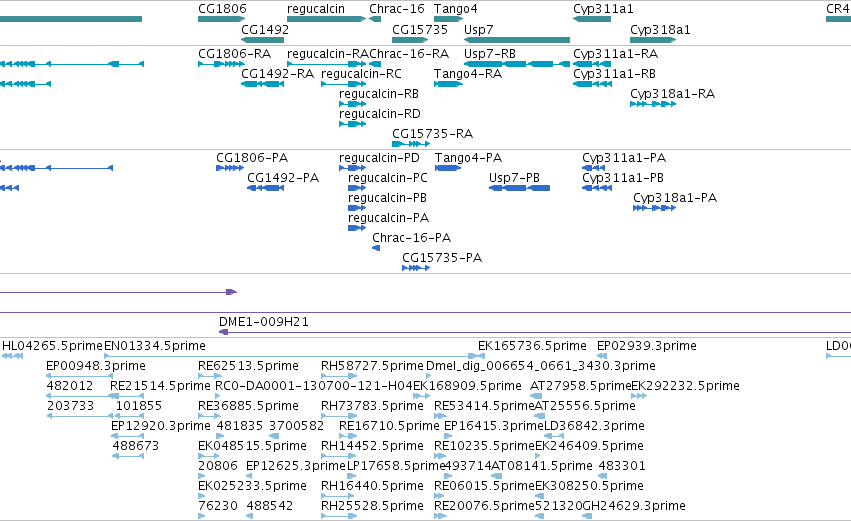Click protein regucalcin-PC

point(357,188)
